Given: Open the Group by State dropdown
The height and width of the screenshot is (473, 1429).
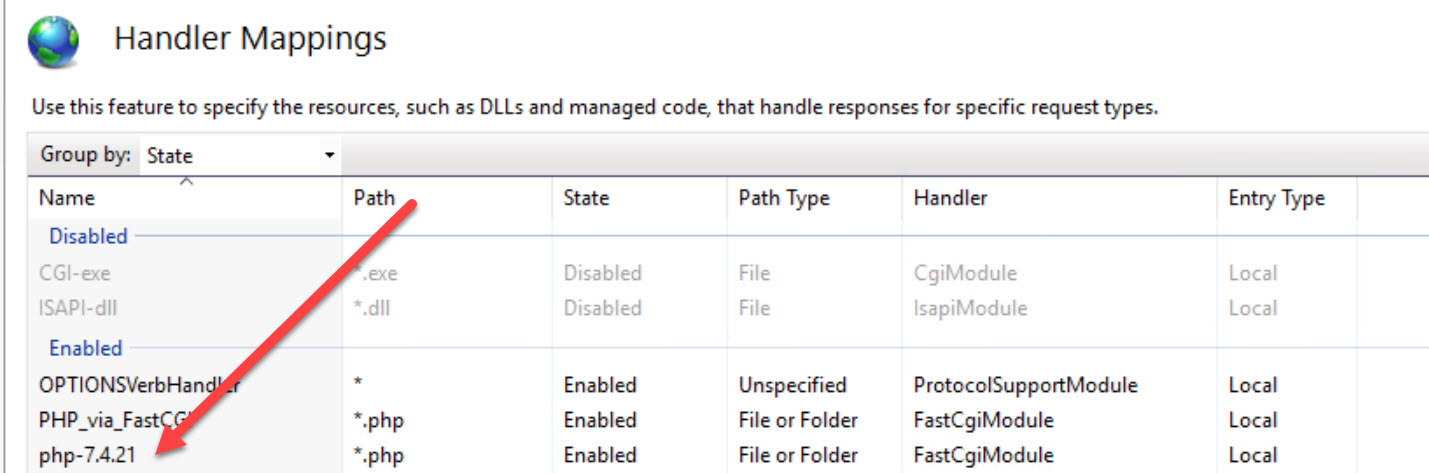Looking at the screenshot, I should 240,156.
